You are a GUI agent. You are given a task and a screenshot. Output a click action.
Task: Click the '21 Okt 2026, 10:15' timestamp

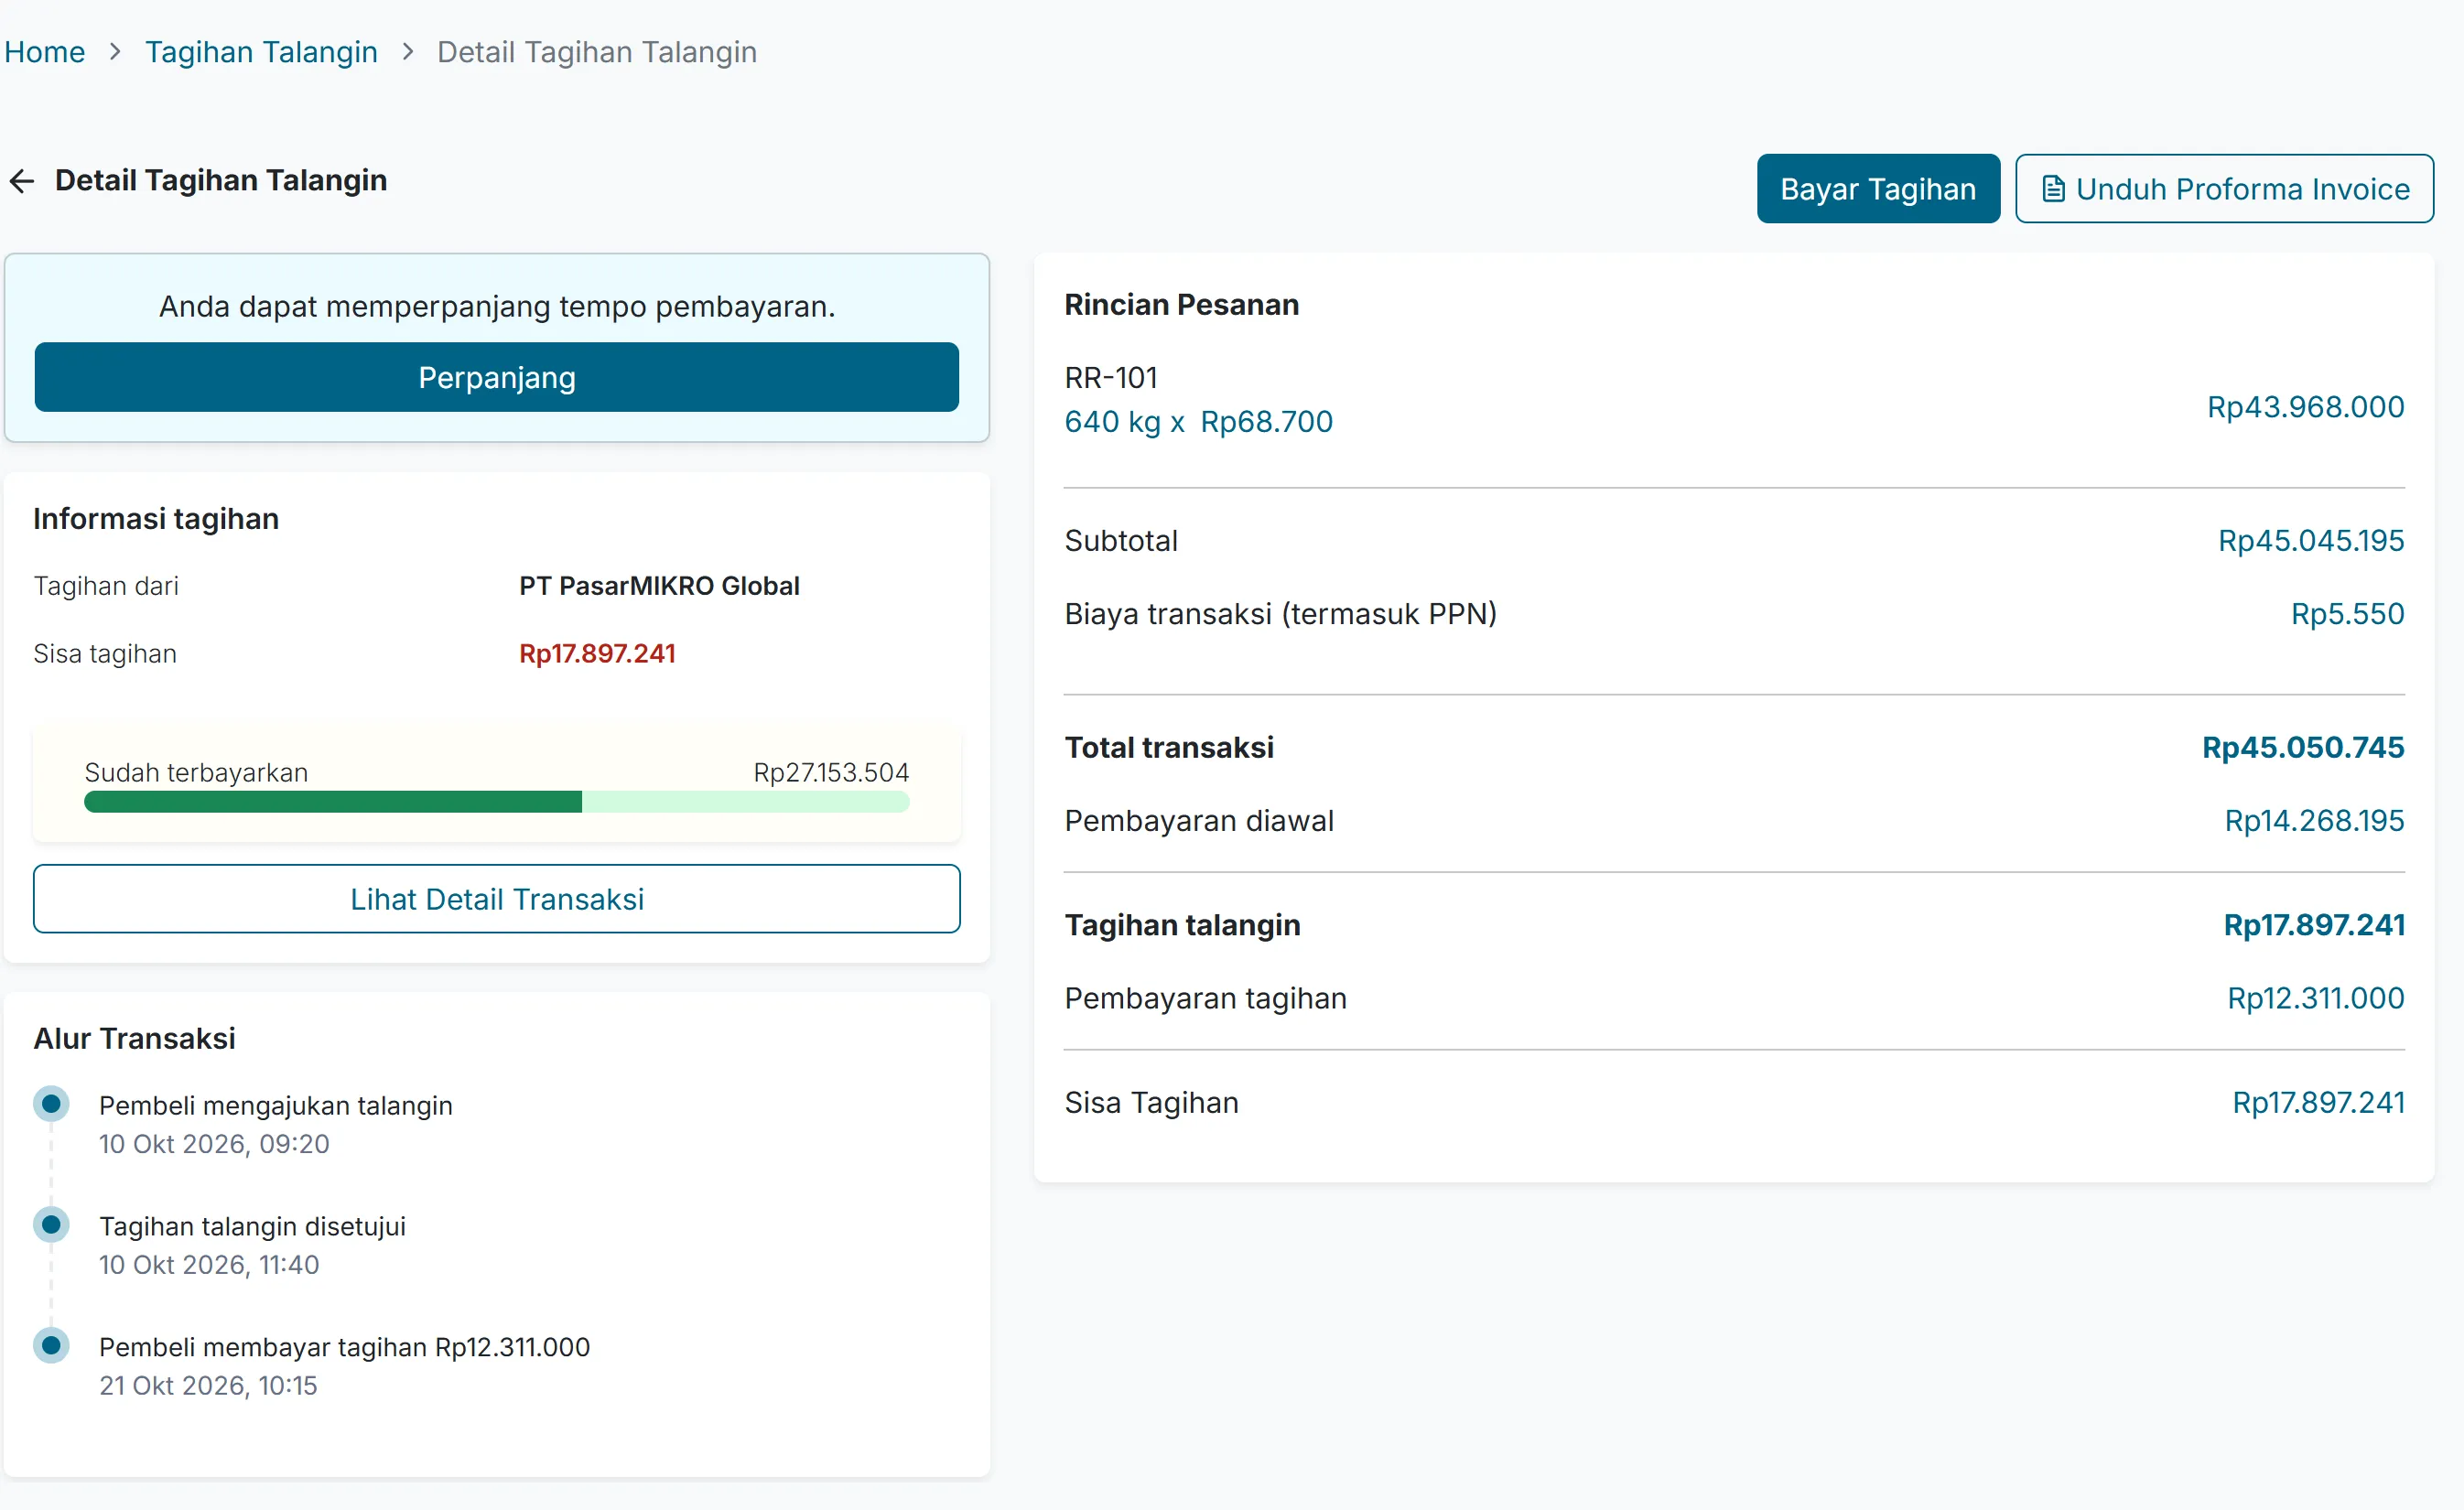tap(208, 1386)
